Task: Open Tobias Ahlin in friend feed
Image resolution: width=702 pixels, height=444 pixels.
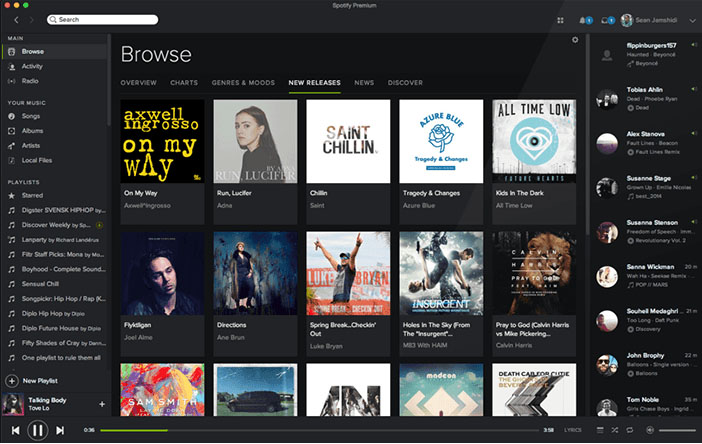Action: (x=644, y=90)
